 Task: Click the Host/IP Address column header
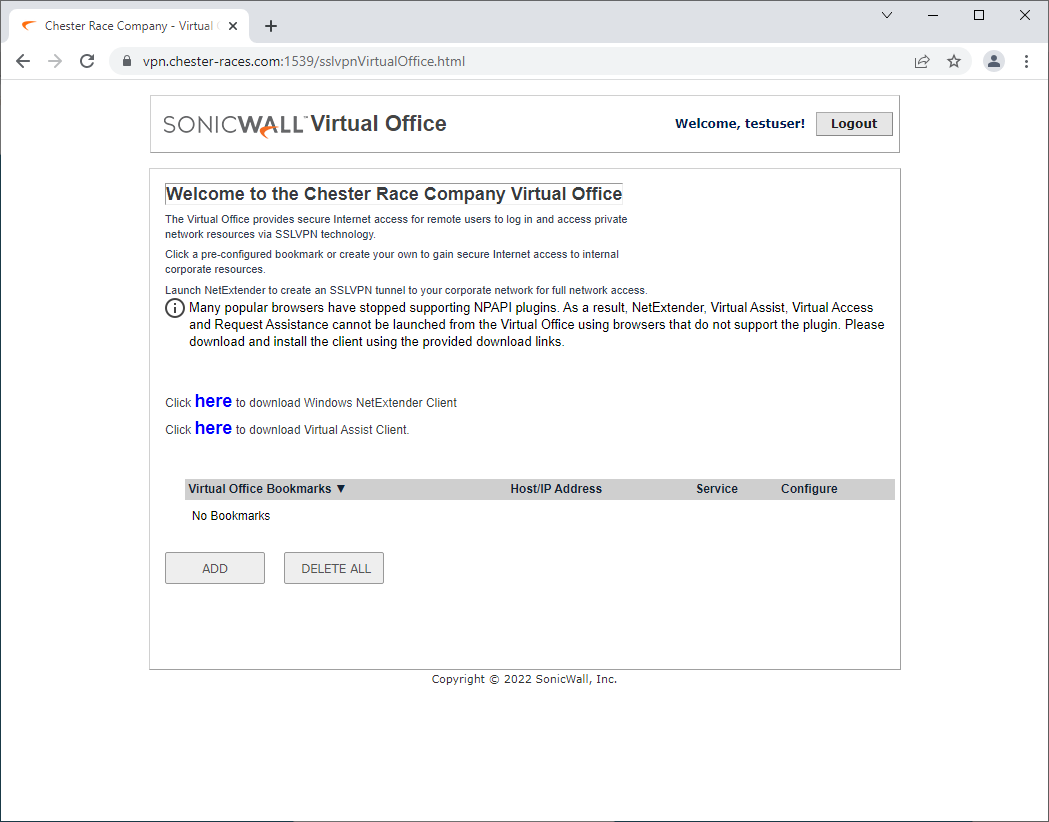(x=556, y=489)
